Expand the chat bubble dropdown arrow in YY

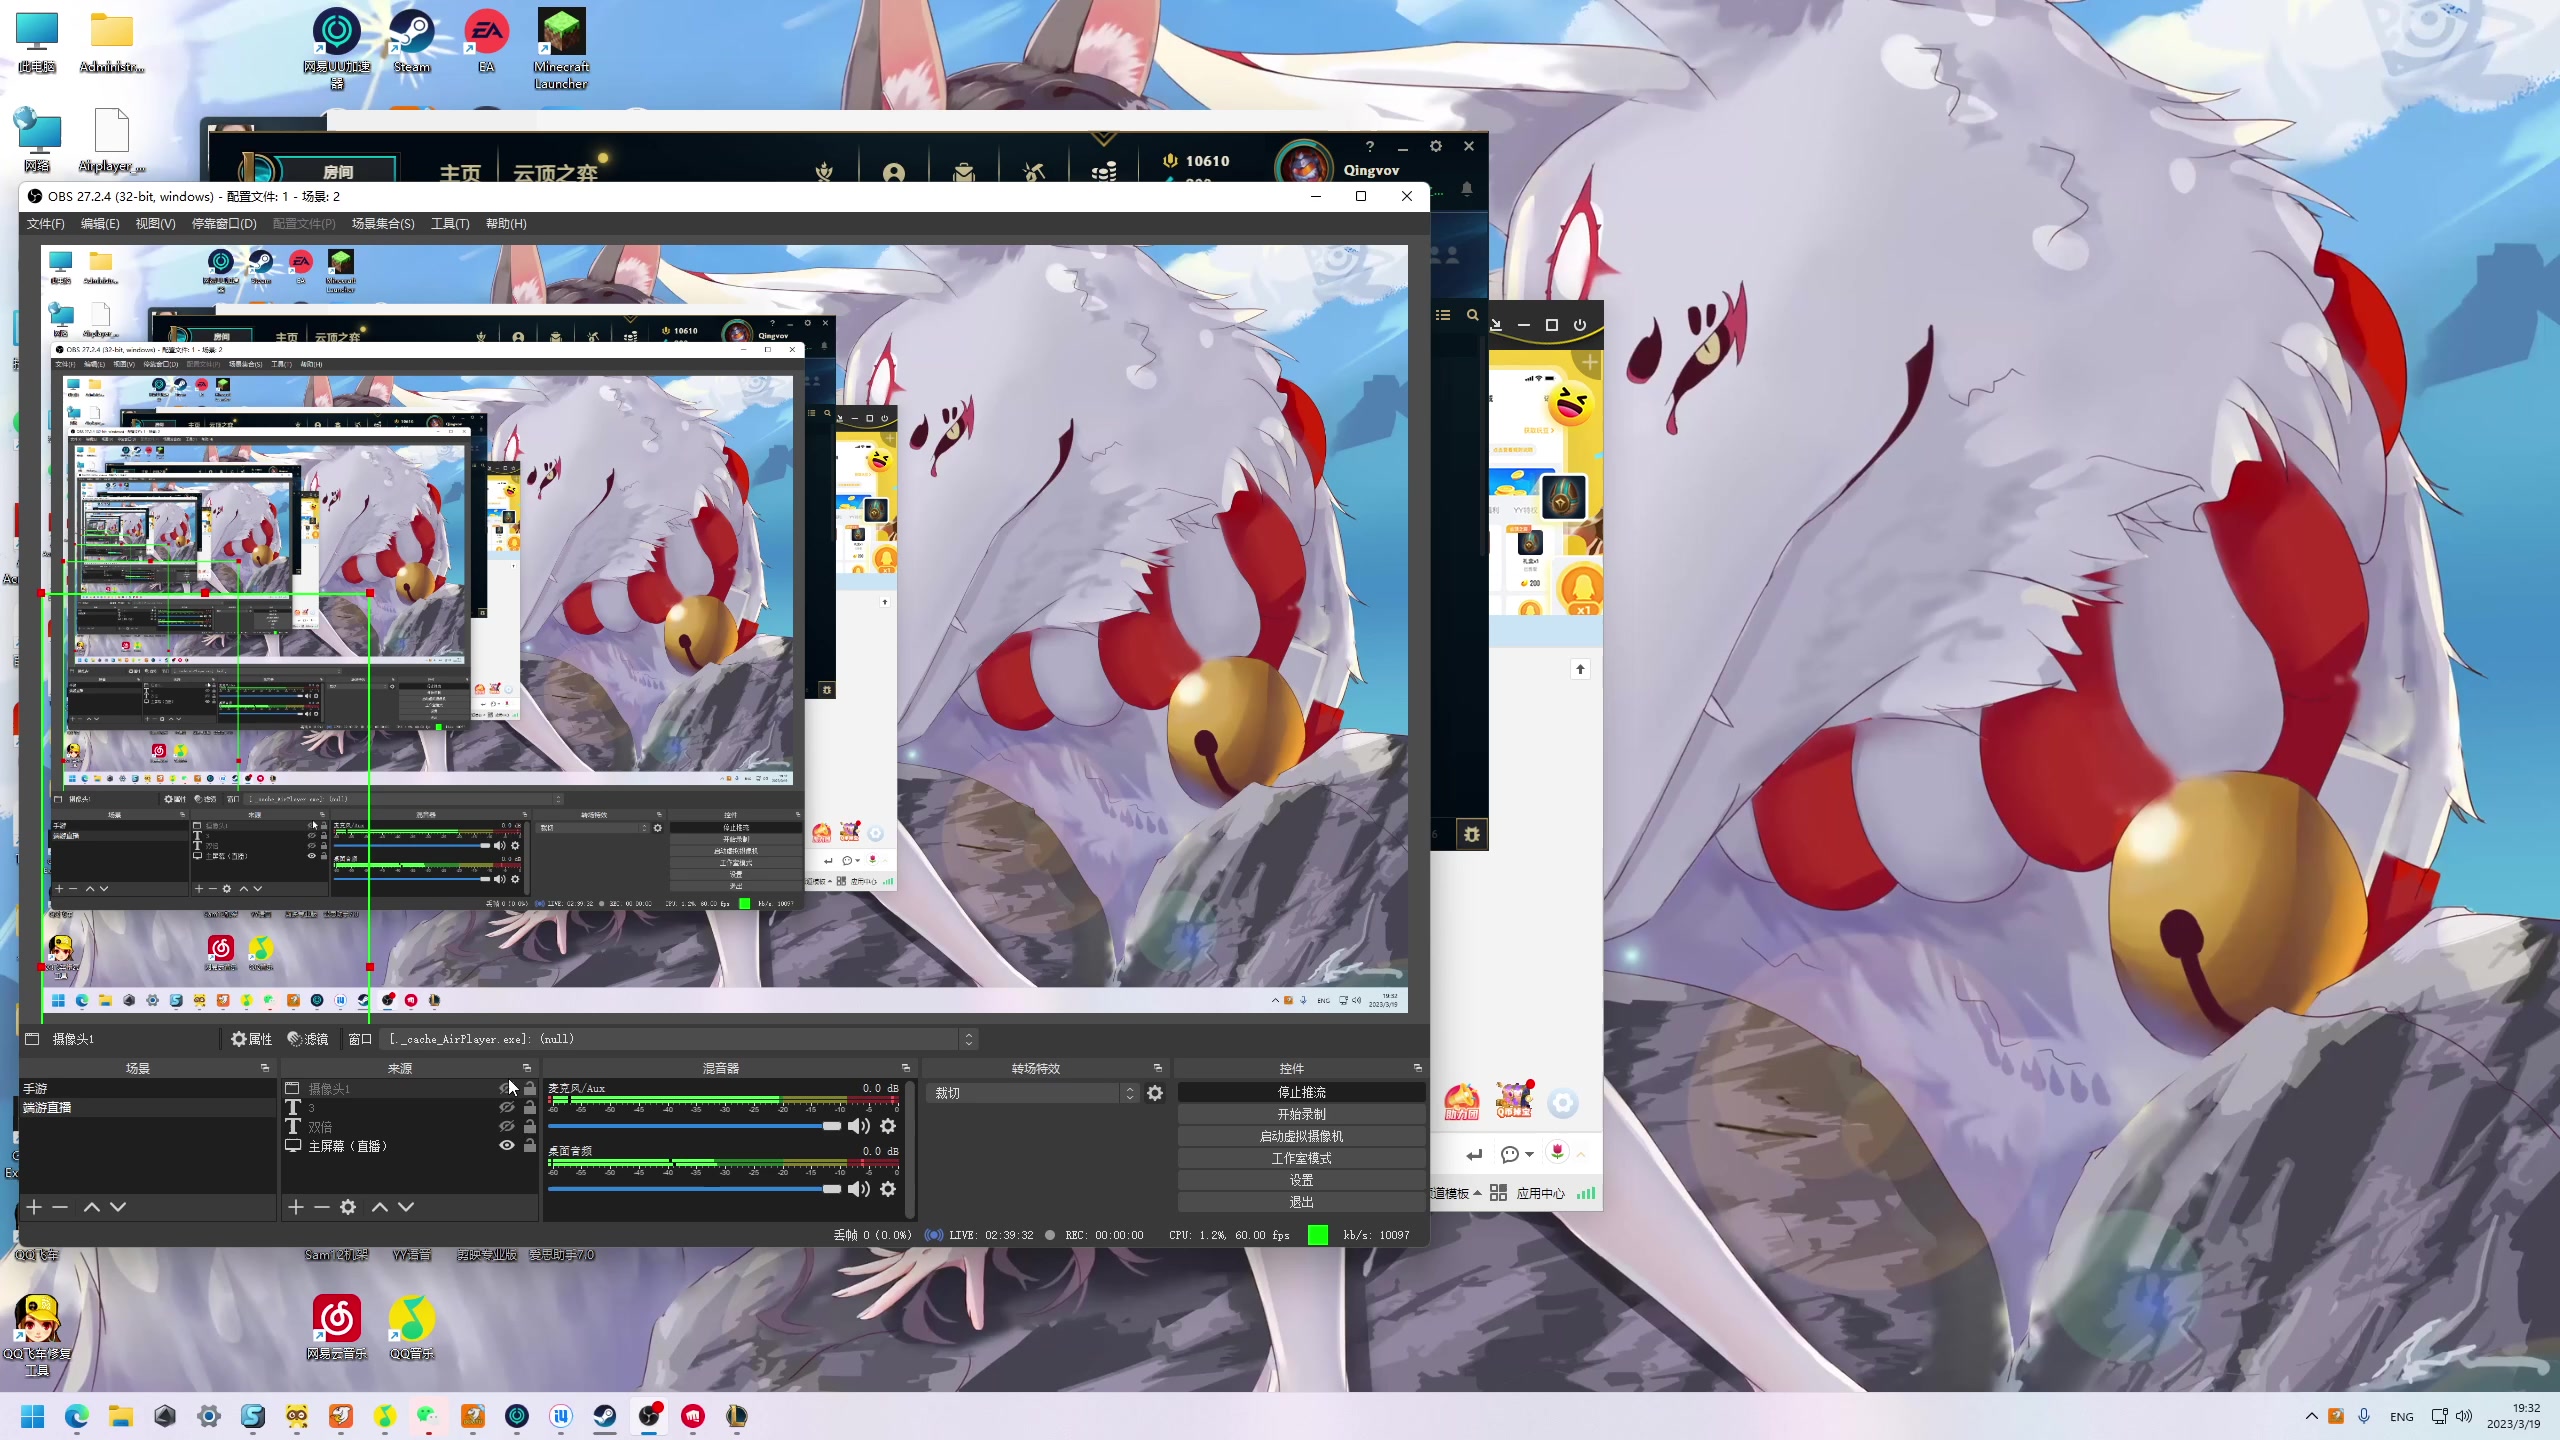click(1530, 1155)
